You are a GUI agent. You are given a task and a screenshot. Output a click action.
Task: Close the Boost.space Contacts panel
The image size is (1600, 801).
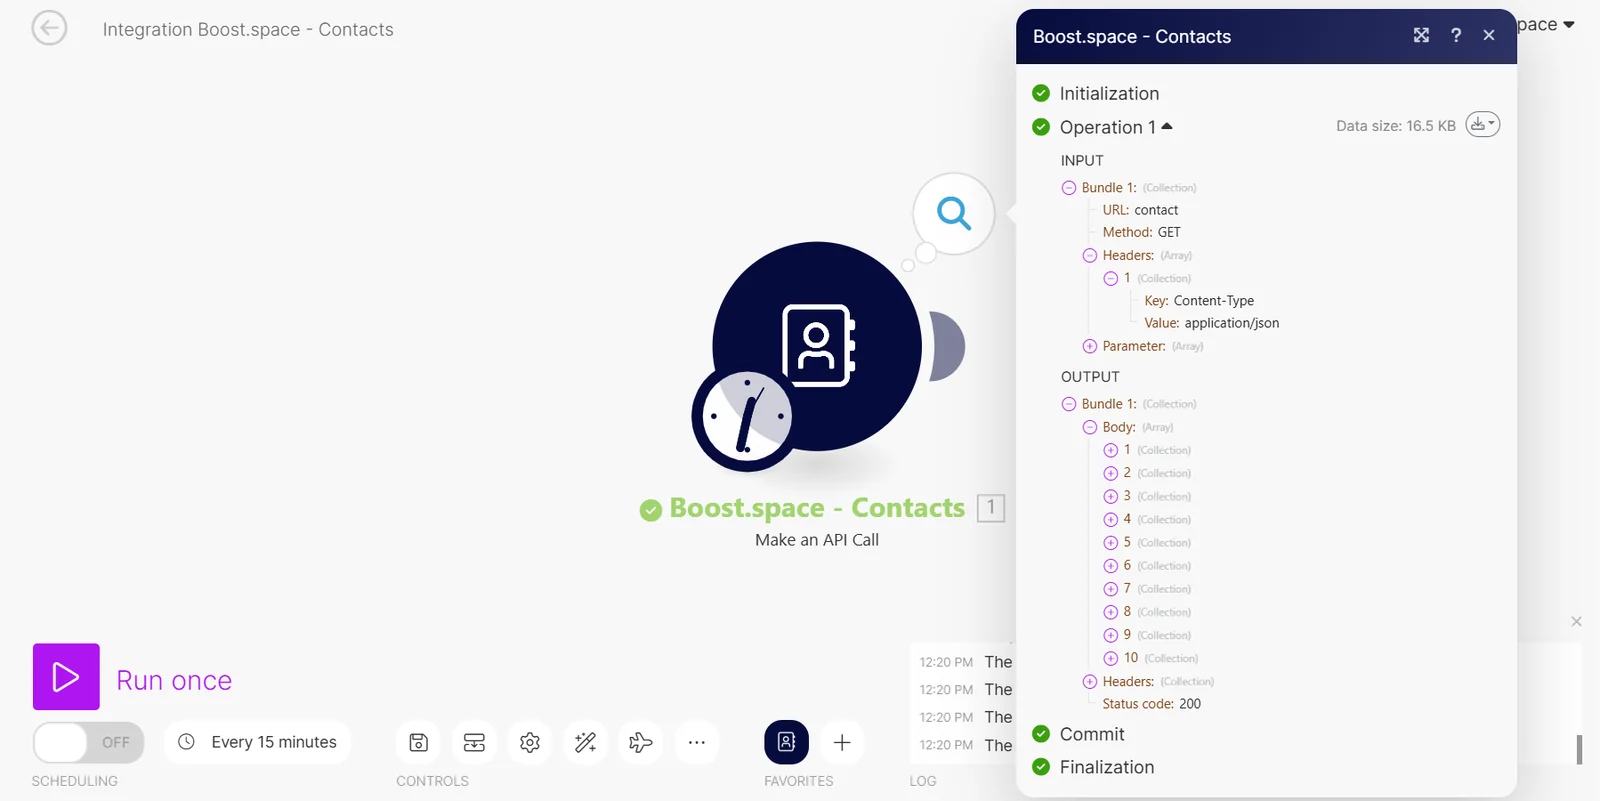tap(1489, 35)
